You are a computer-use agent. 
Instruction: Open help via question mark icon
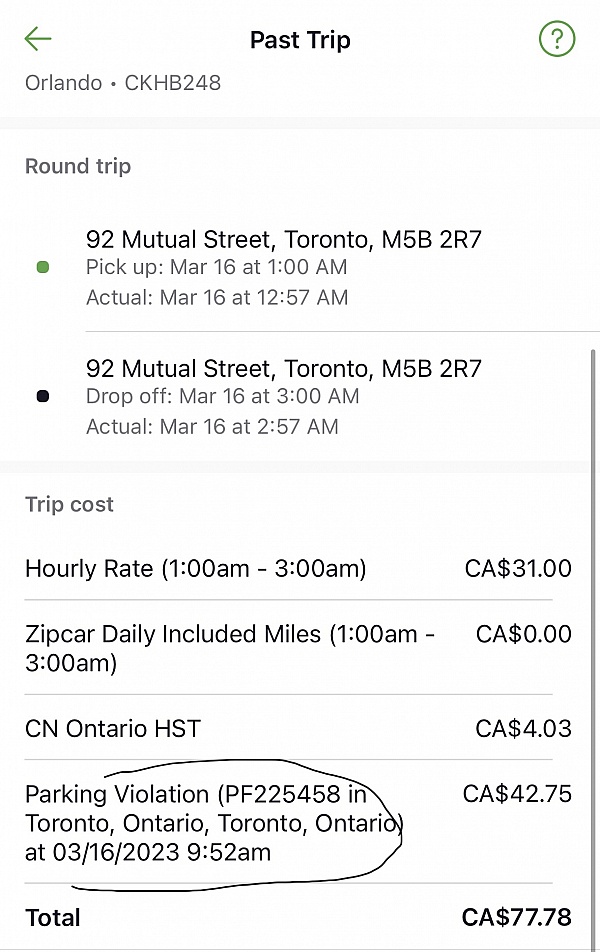(557, 39)
